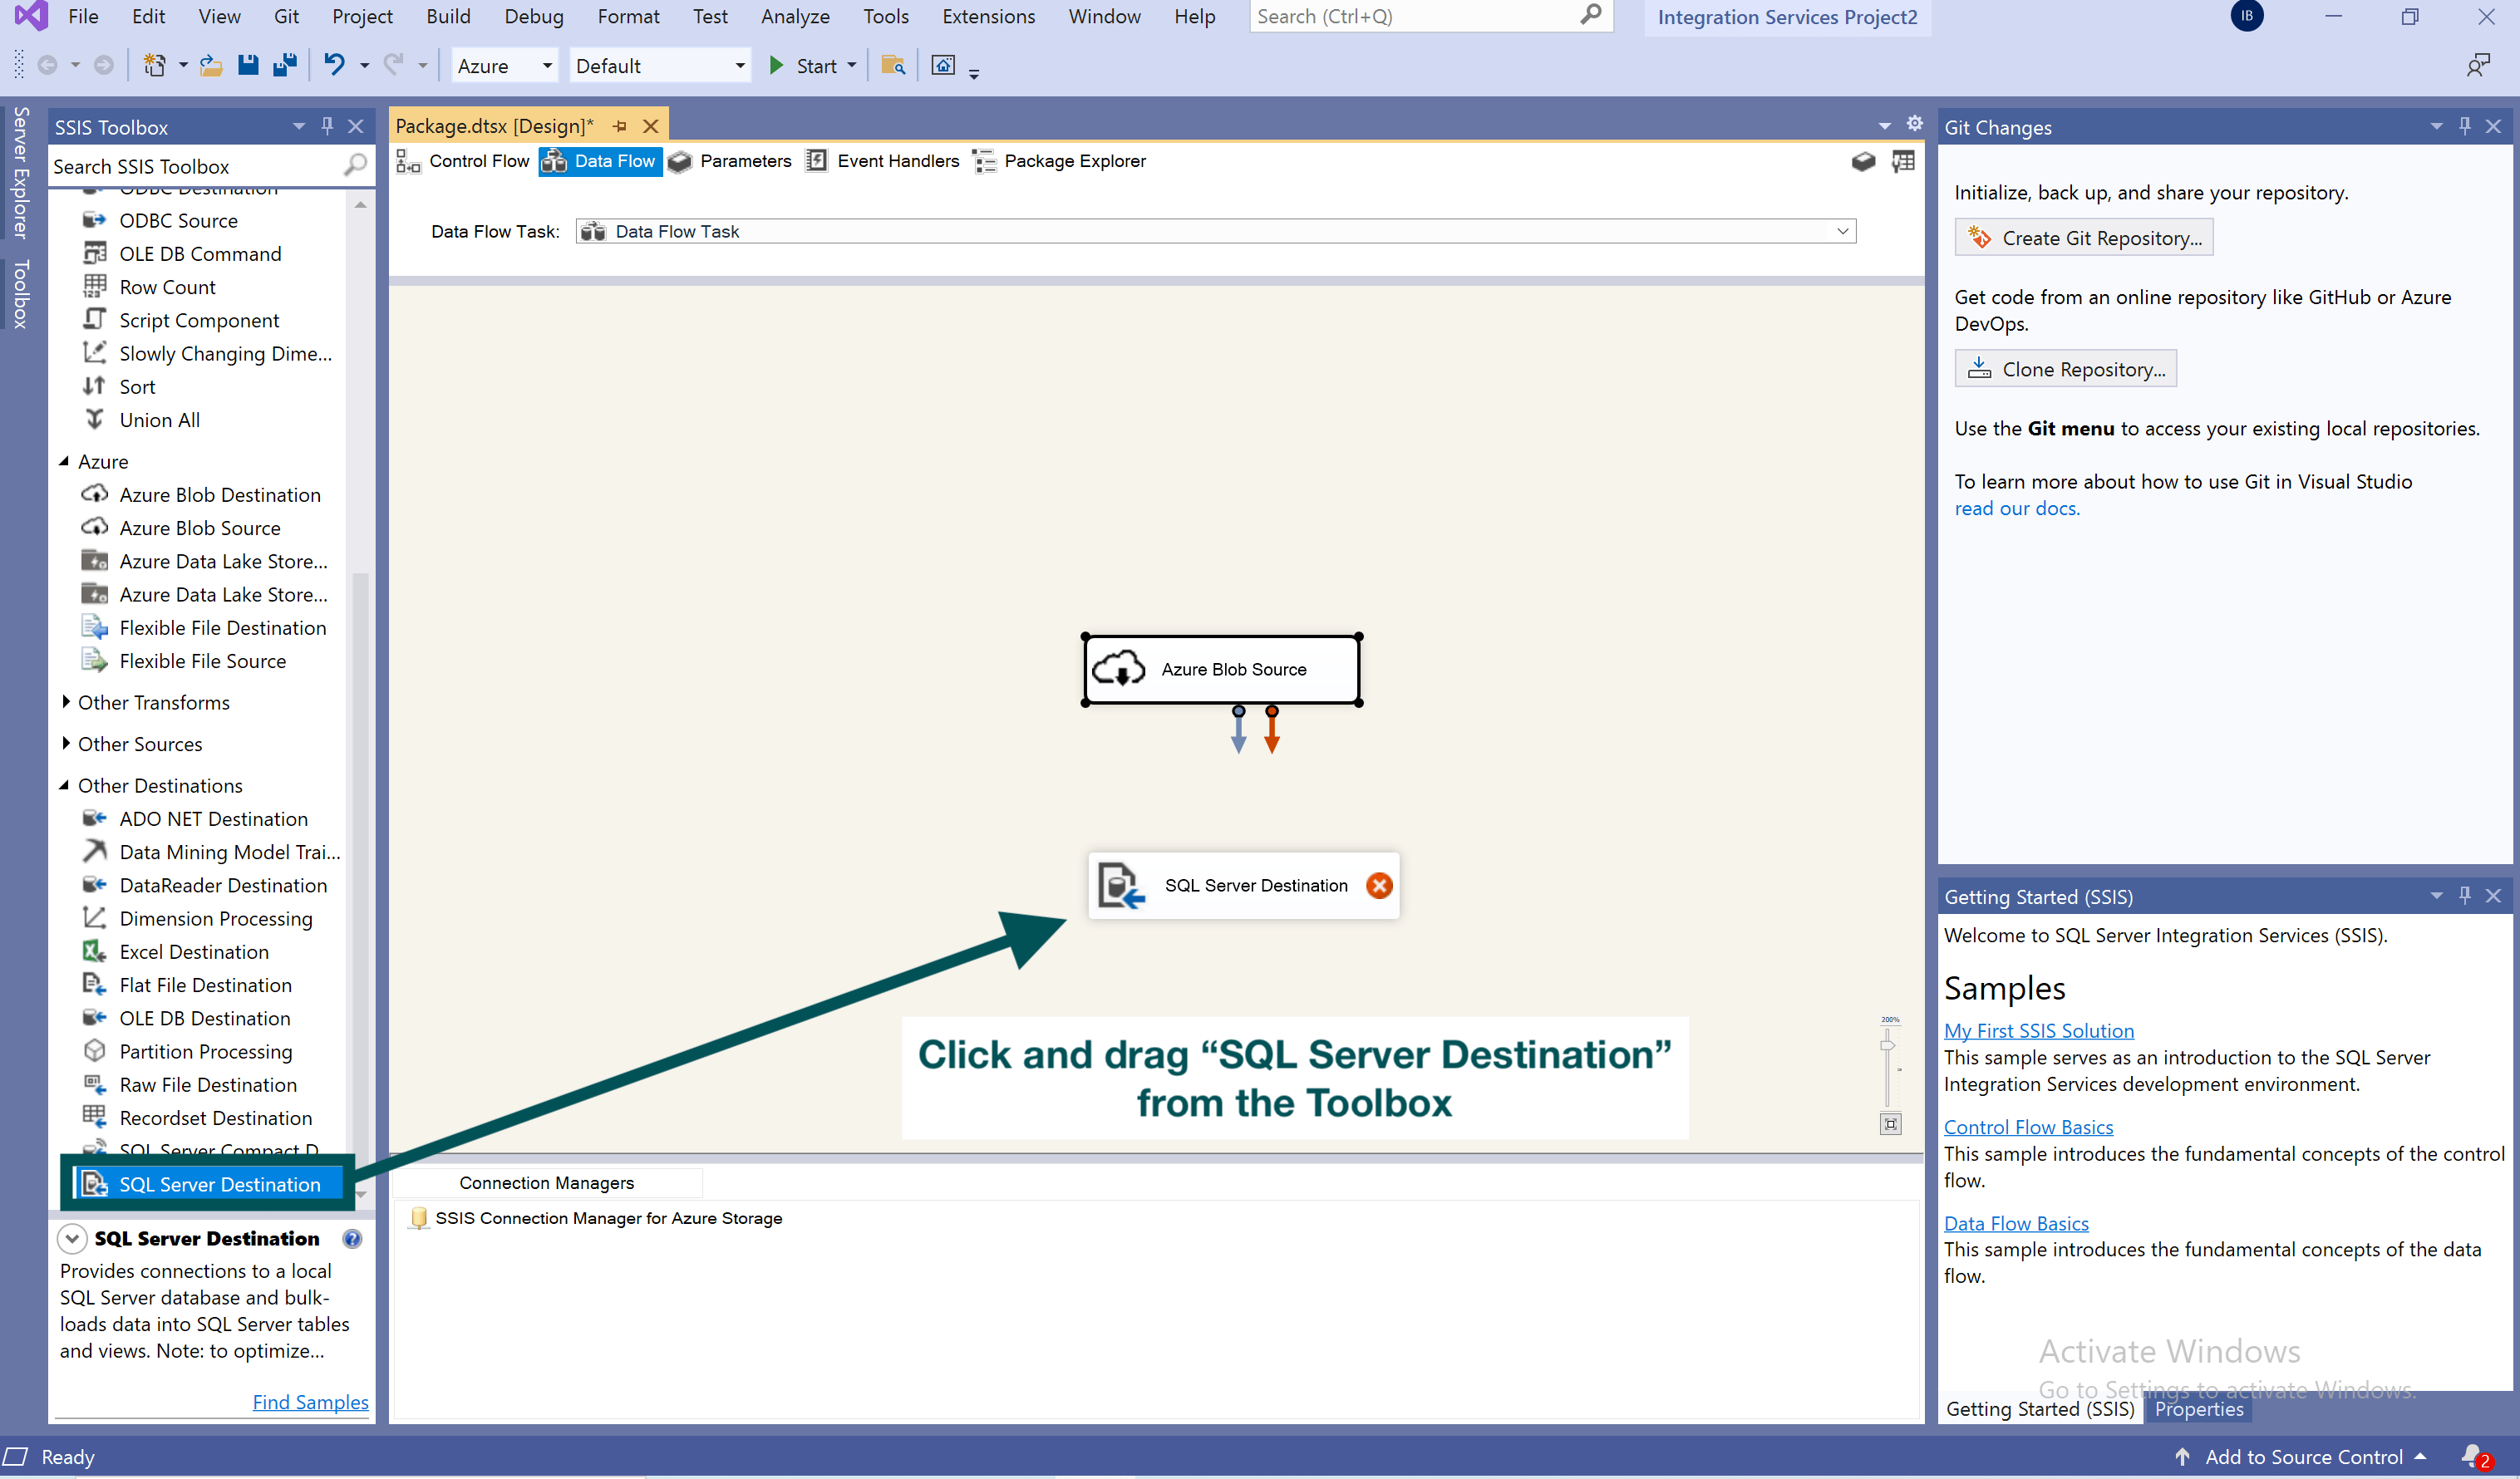This screenshot has height=1479, width=2520.
Task: Click the Find Samples link
Action: 310,1402
